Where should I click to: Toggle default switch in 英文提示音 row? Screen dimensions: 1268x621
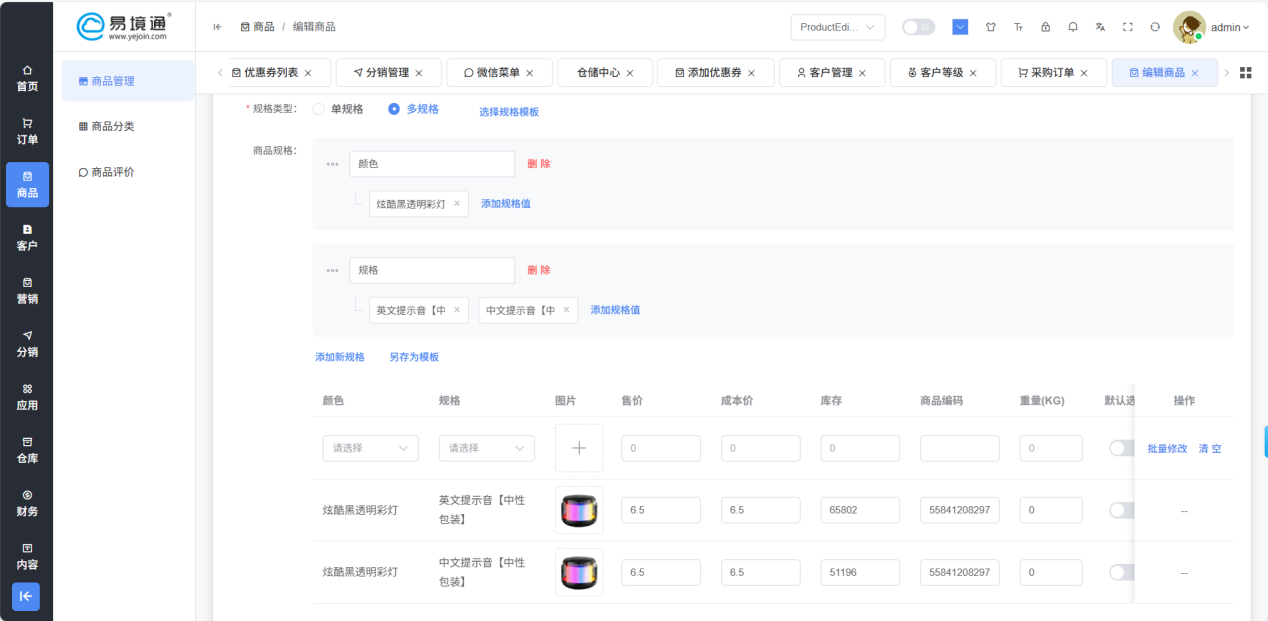[1122, 510]
